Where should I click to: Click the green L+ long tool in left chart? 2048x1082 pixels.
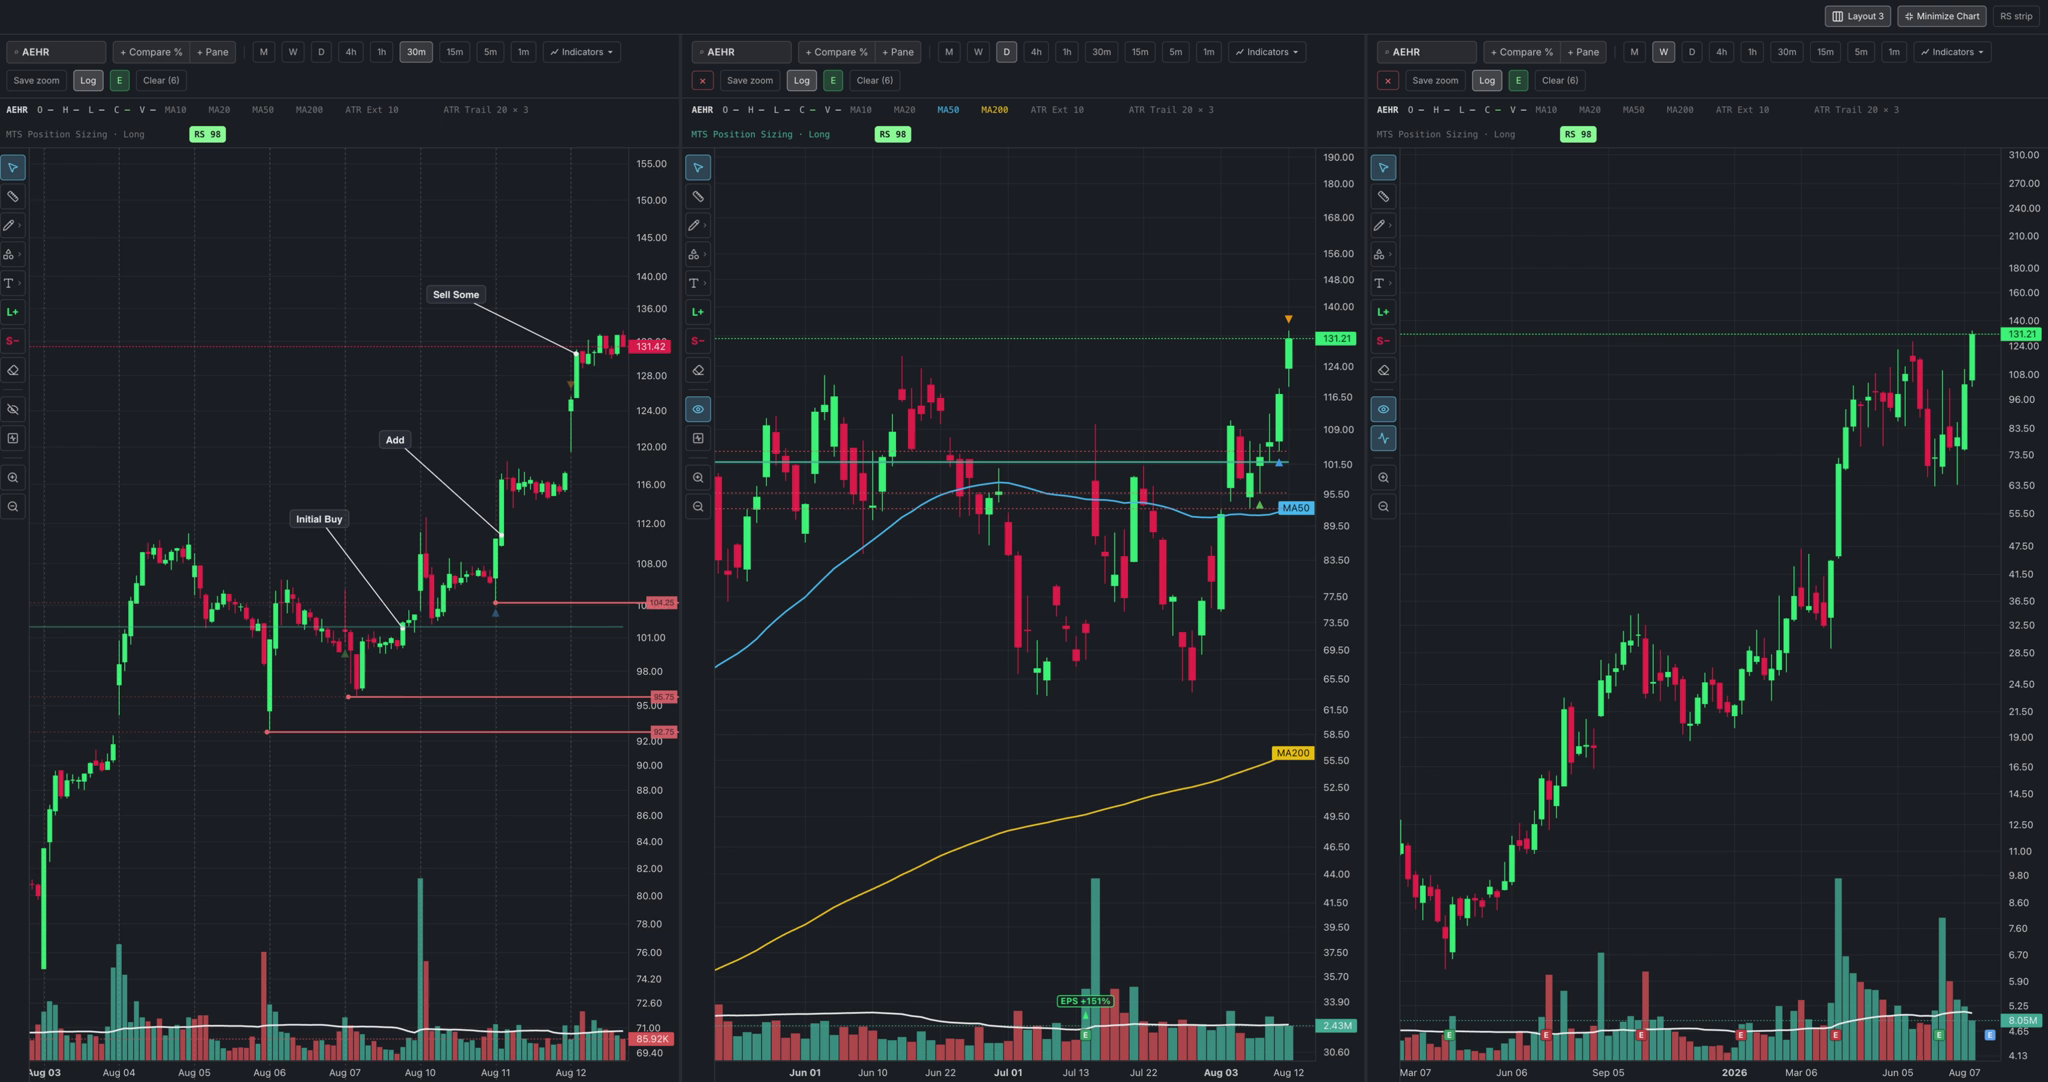pyautogui.click(x=13, y=312)
